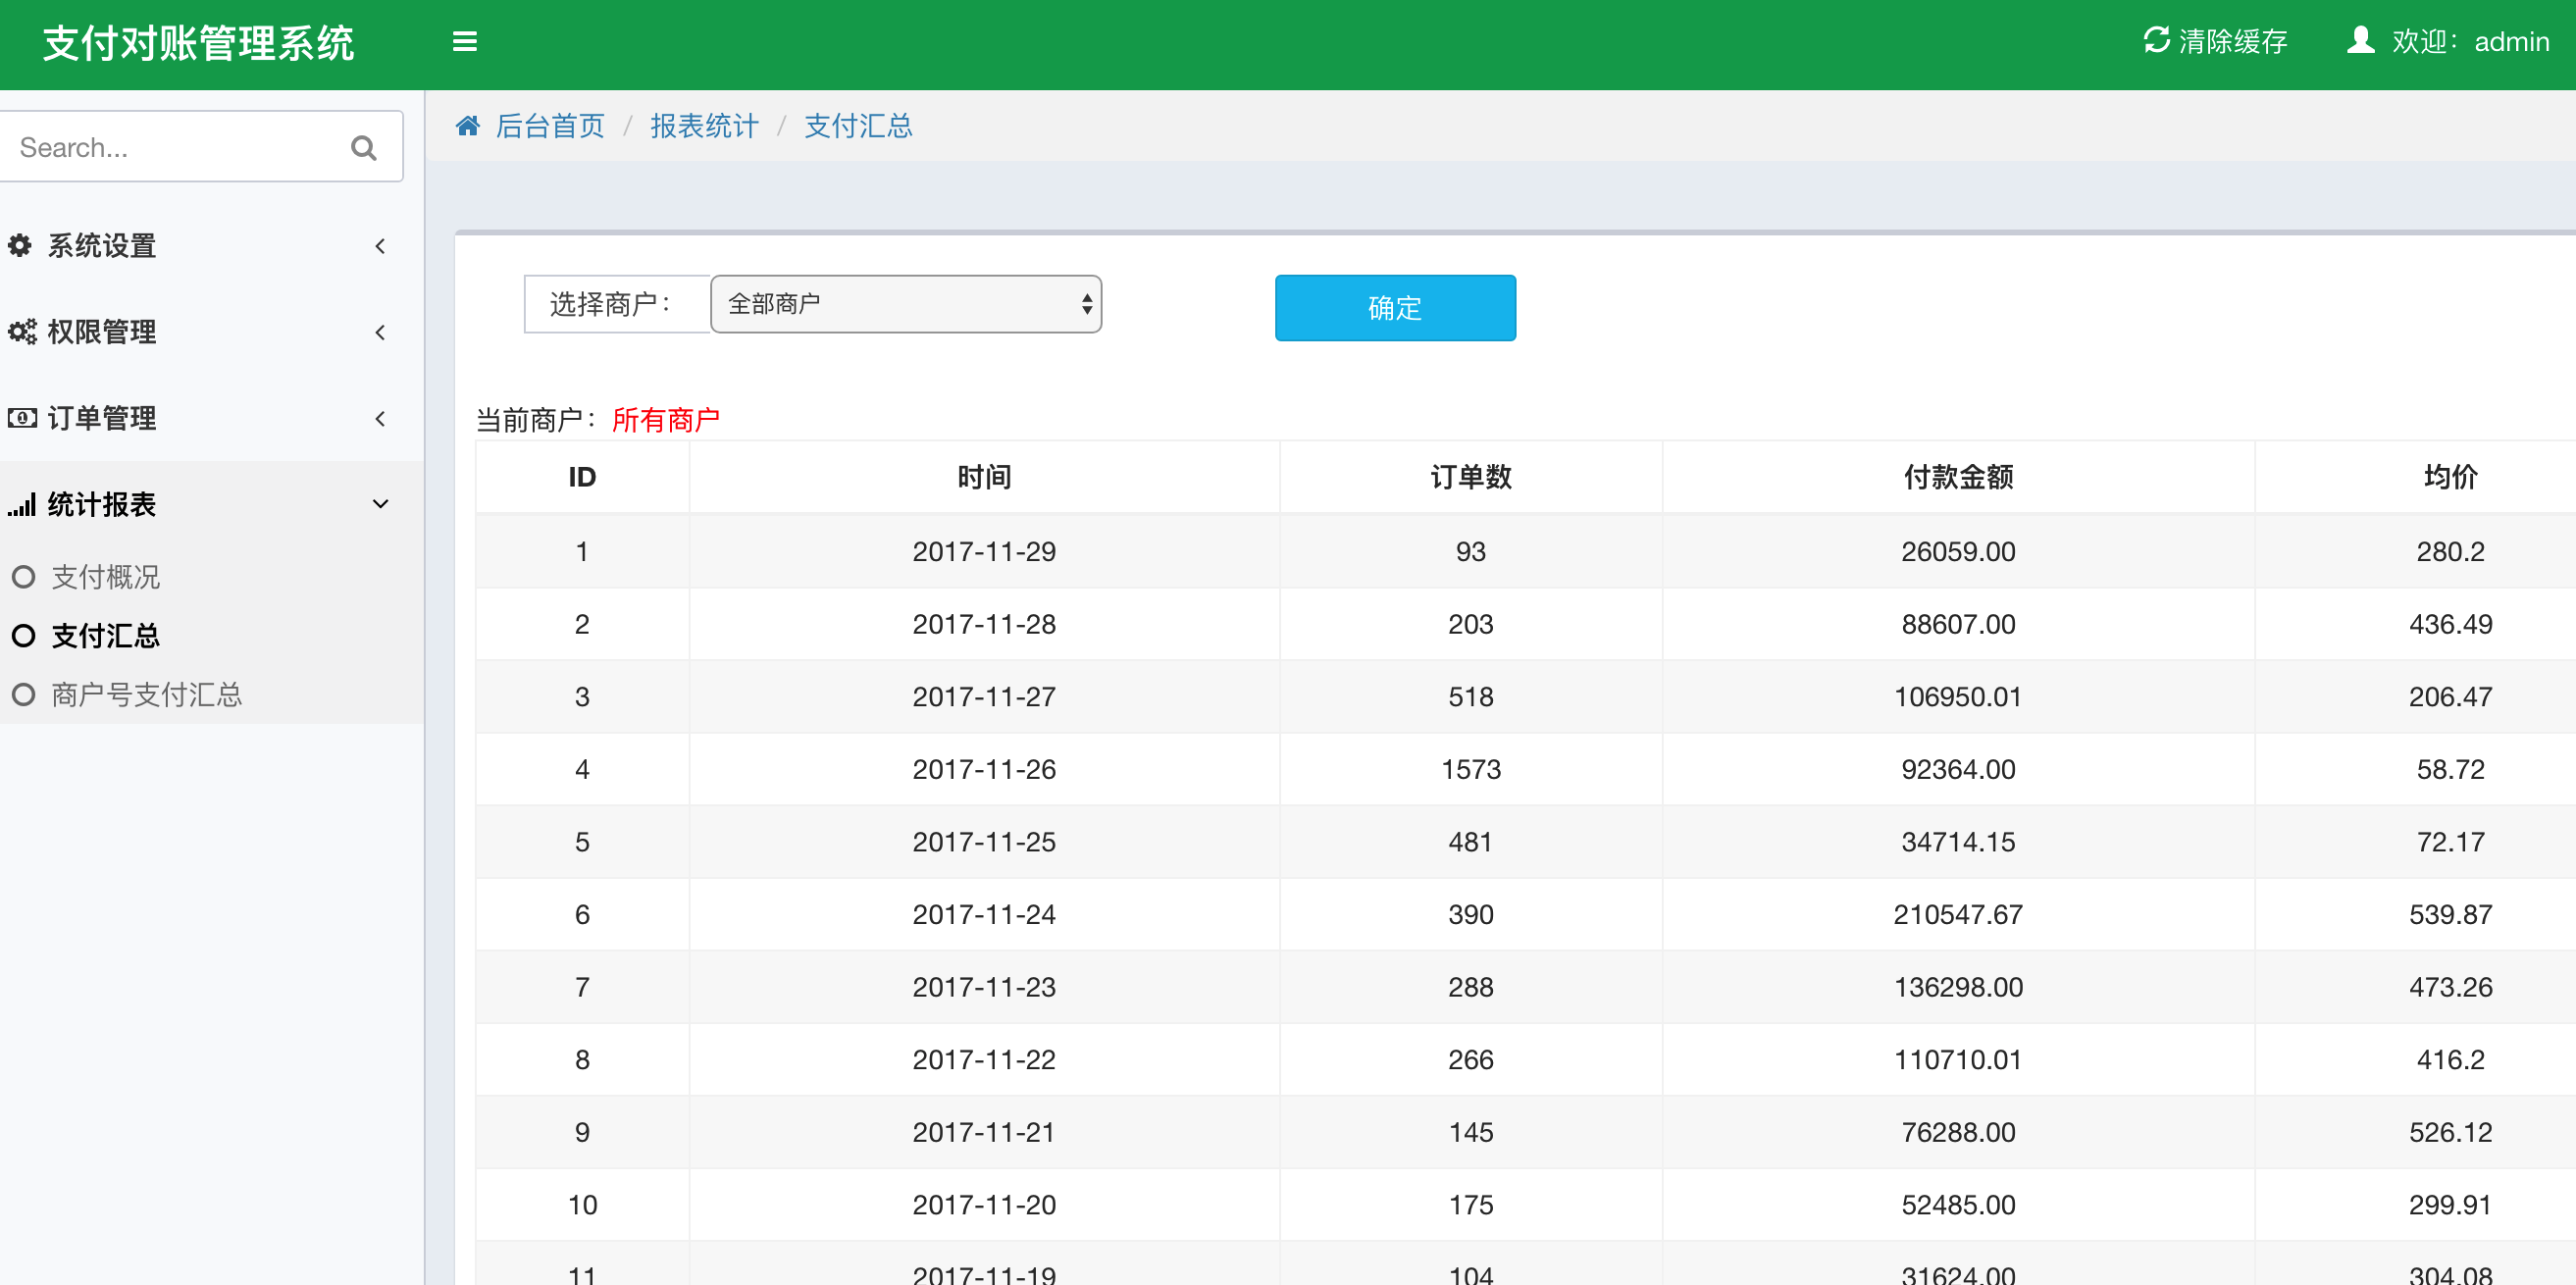This screenshot has height=1285, width=2576.
Task: Click the 确定 button
Action: click(1395, 308)
